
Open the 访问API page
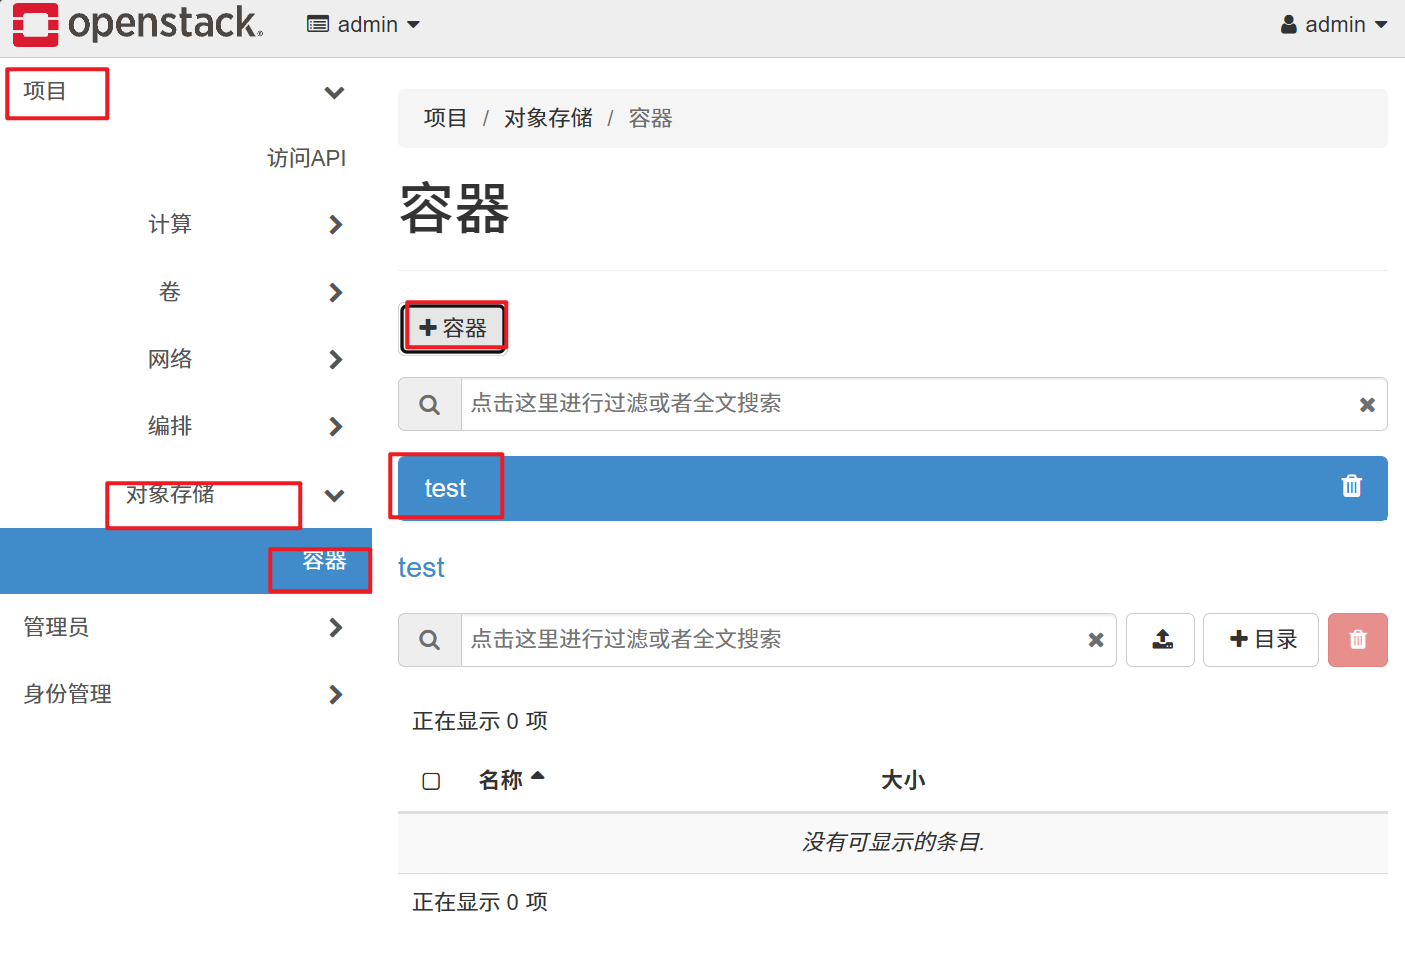(306, 158)
